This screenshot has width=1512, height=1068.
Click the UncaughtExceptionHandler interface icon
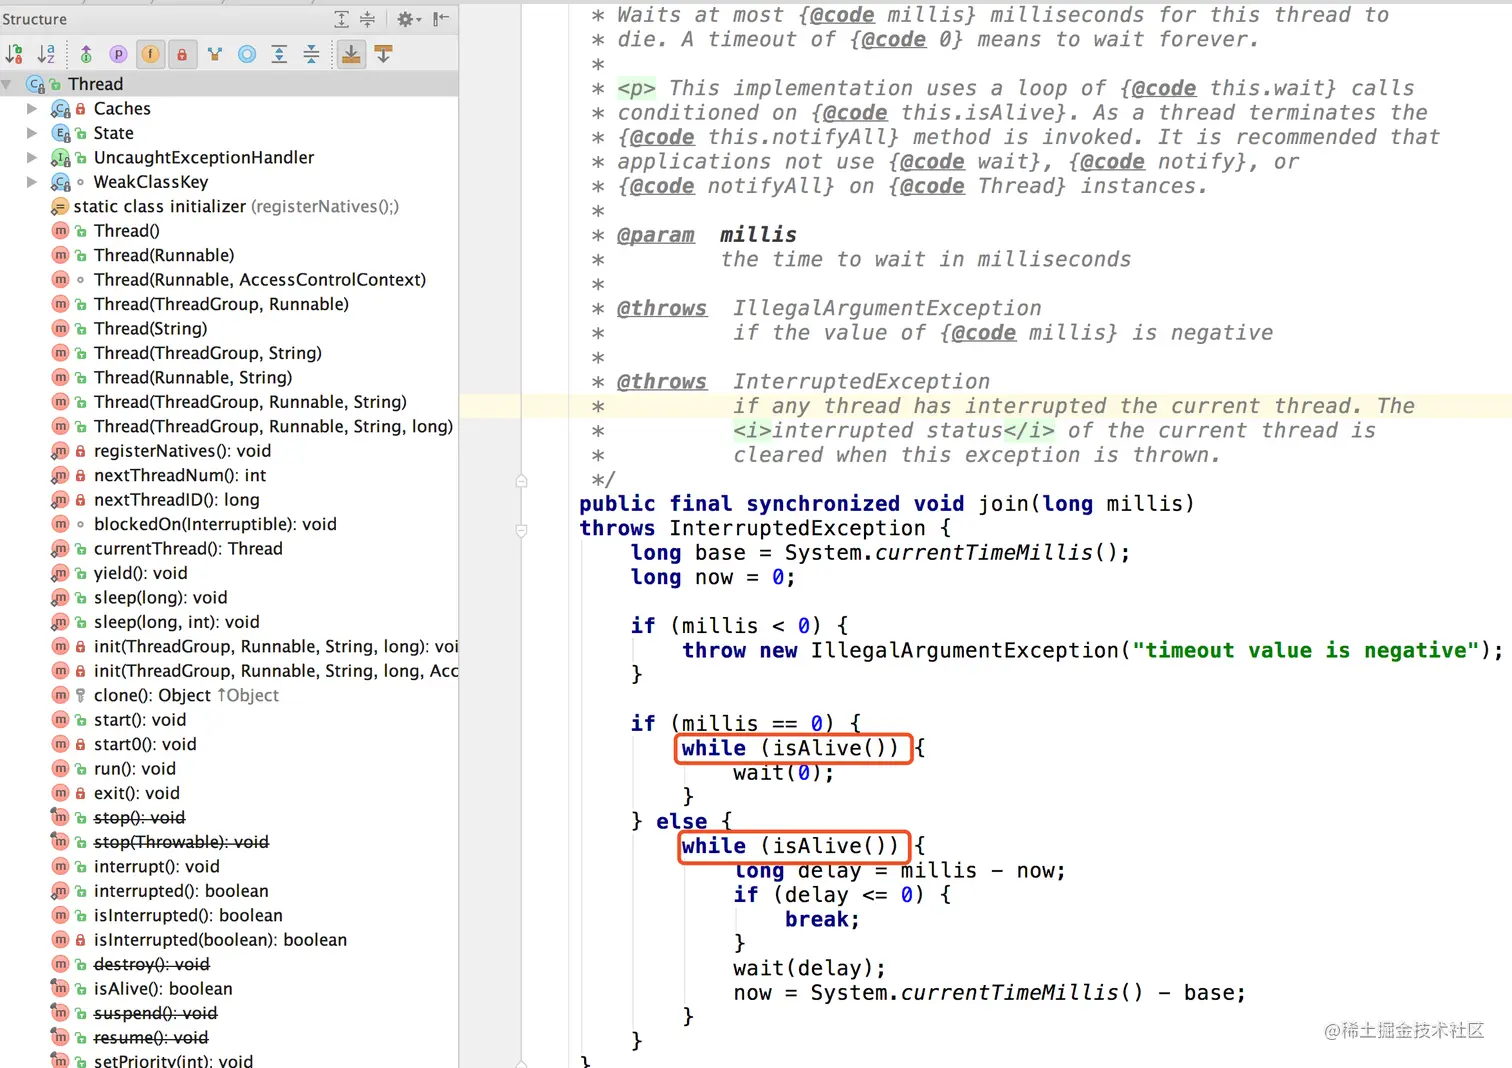(61, 158)
